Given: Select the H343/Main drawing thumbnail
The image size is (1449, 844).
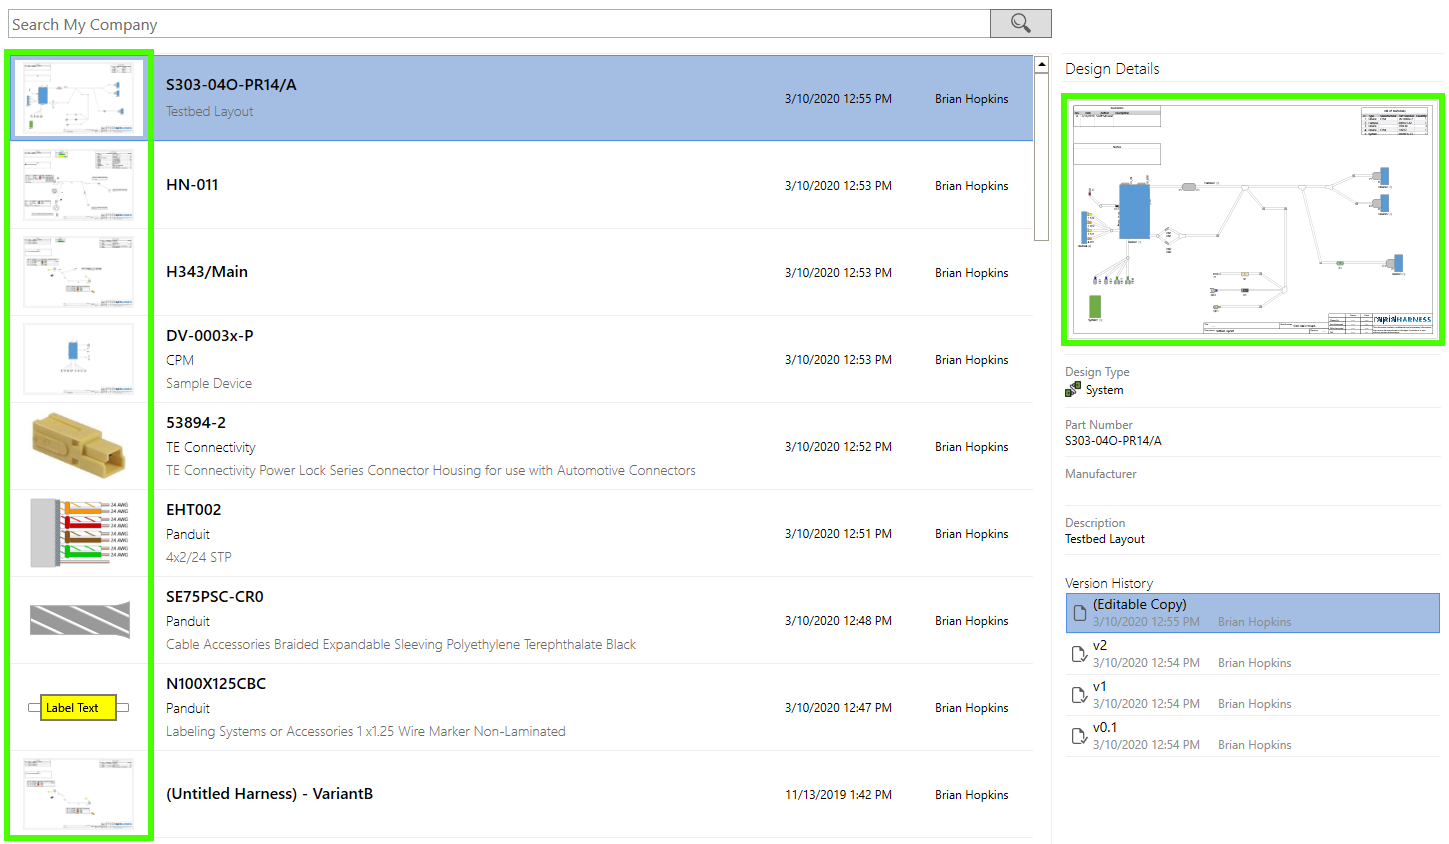Looking at the screenshot, I should coord(78,272).
